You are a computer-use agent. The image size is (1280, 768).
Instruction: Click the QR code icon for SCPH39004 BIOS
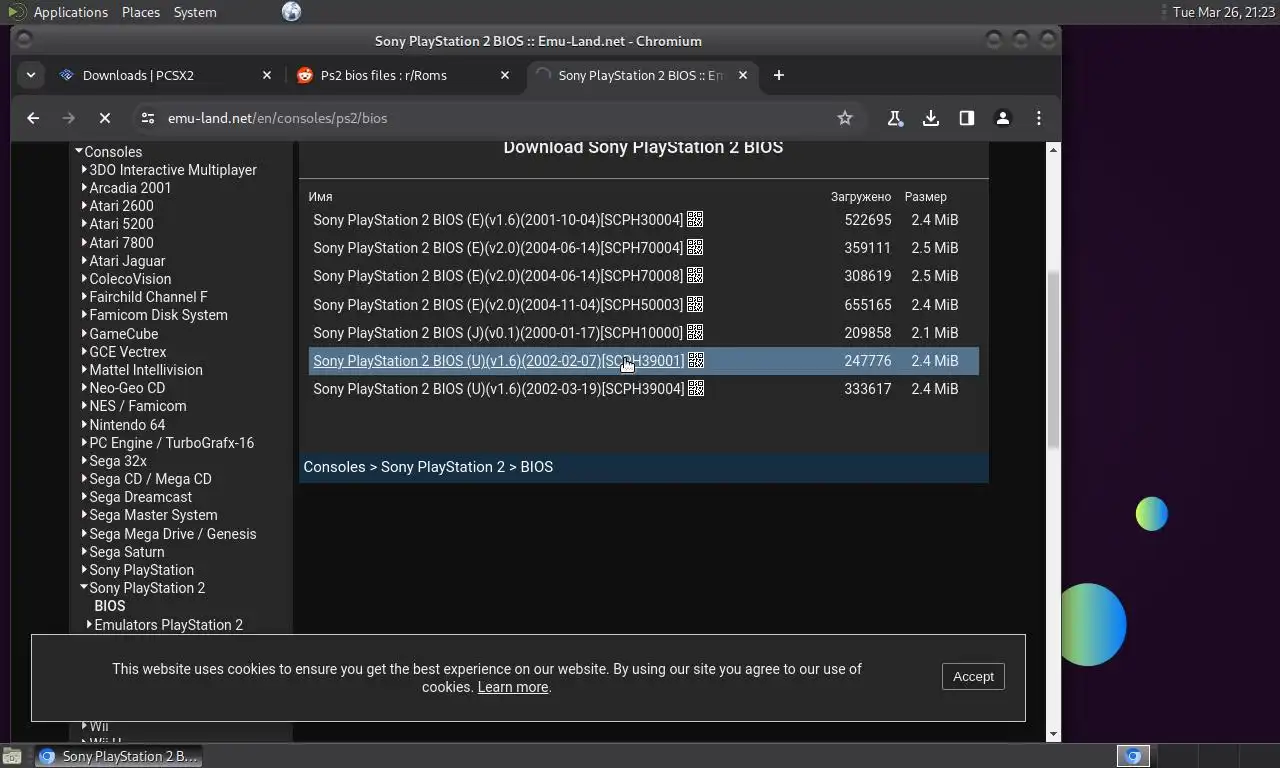coord(696,388)
